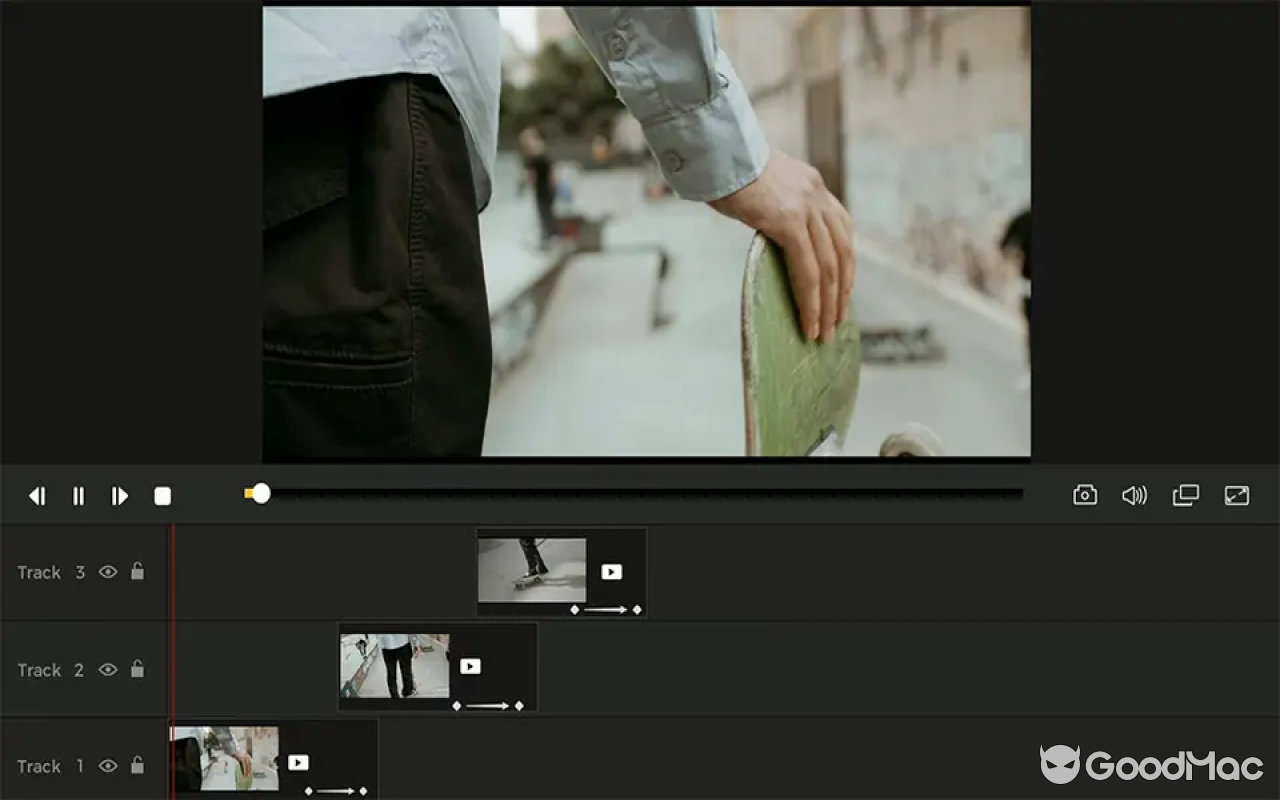Toggle the picture-in-picture preview icon
1280x800 pixels.
click(x=1185, y=495)
